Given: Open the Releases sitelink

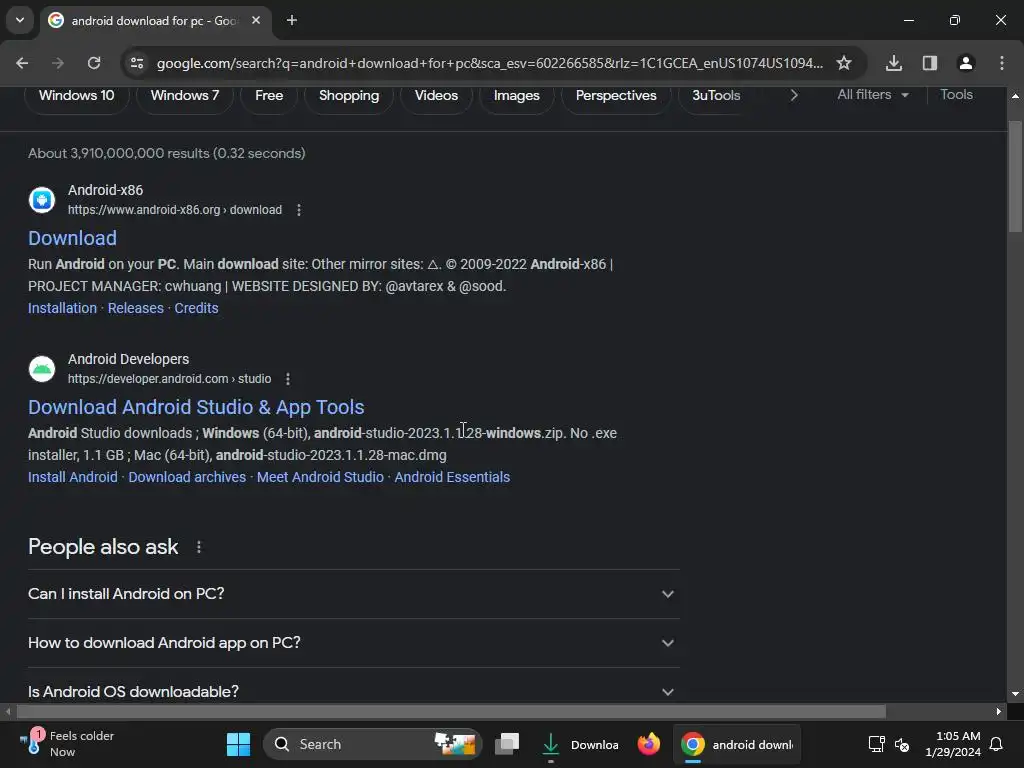Looking at the screenshot, I should tap(135, 308).
